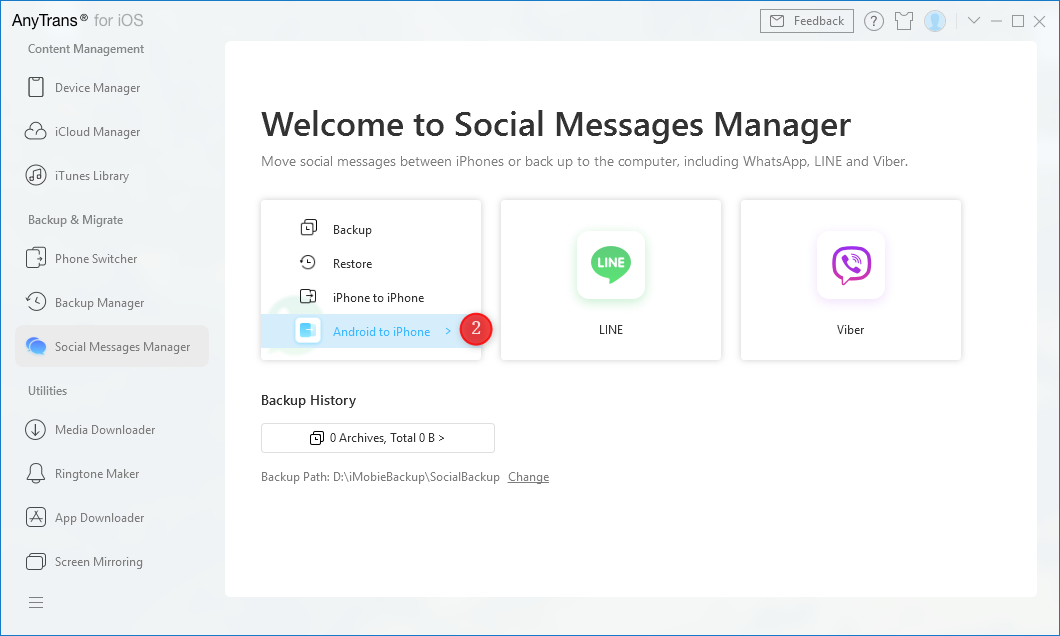This screenshot has height=636, width=1060.
Task: Open Media Downloader in the sidebar
Action: [112, 429]
